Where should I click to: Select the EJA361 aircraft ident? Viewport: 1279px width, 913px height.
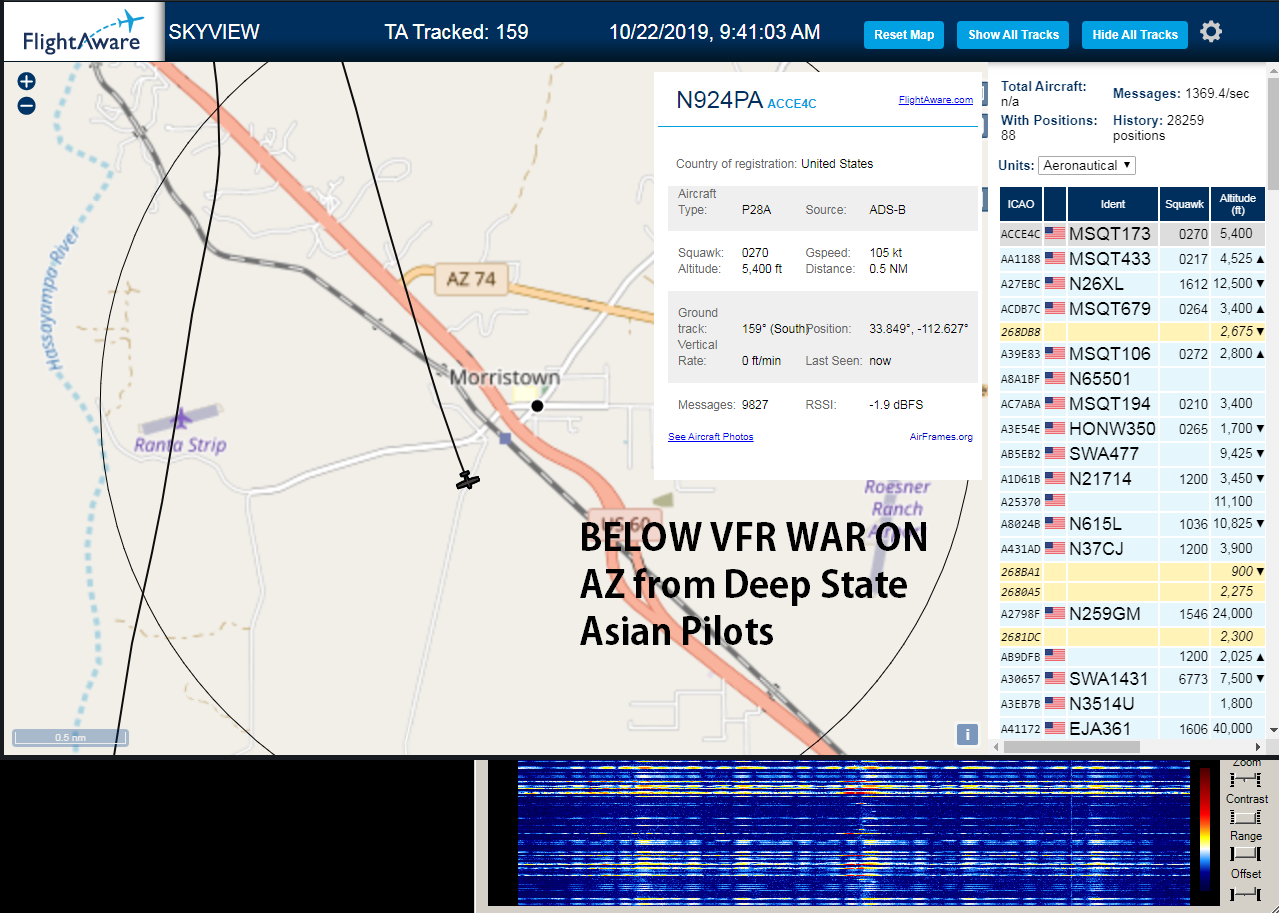coord(1100,729)
